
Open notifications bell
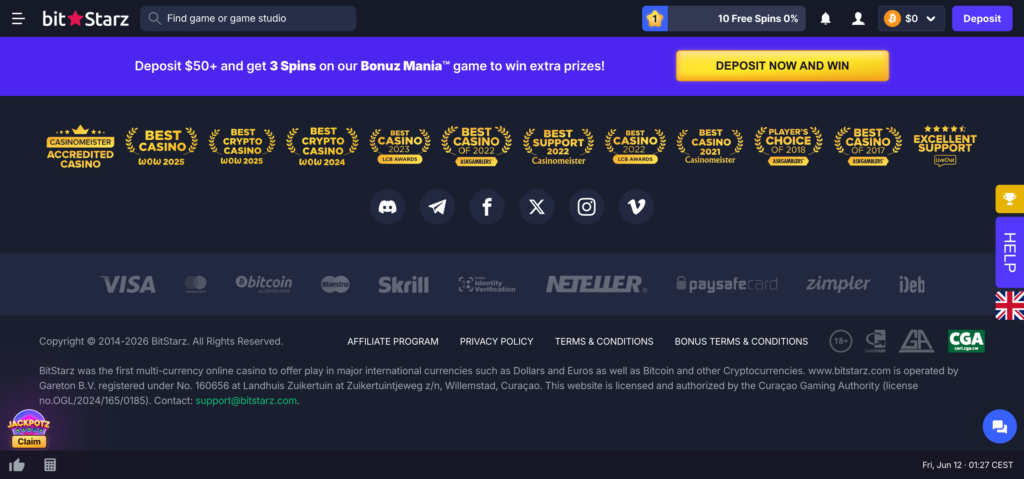click(x=825, y=19)
